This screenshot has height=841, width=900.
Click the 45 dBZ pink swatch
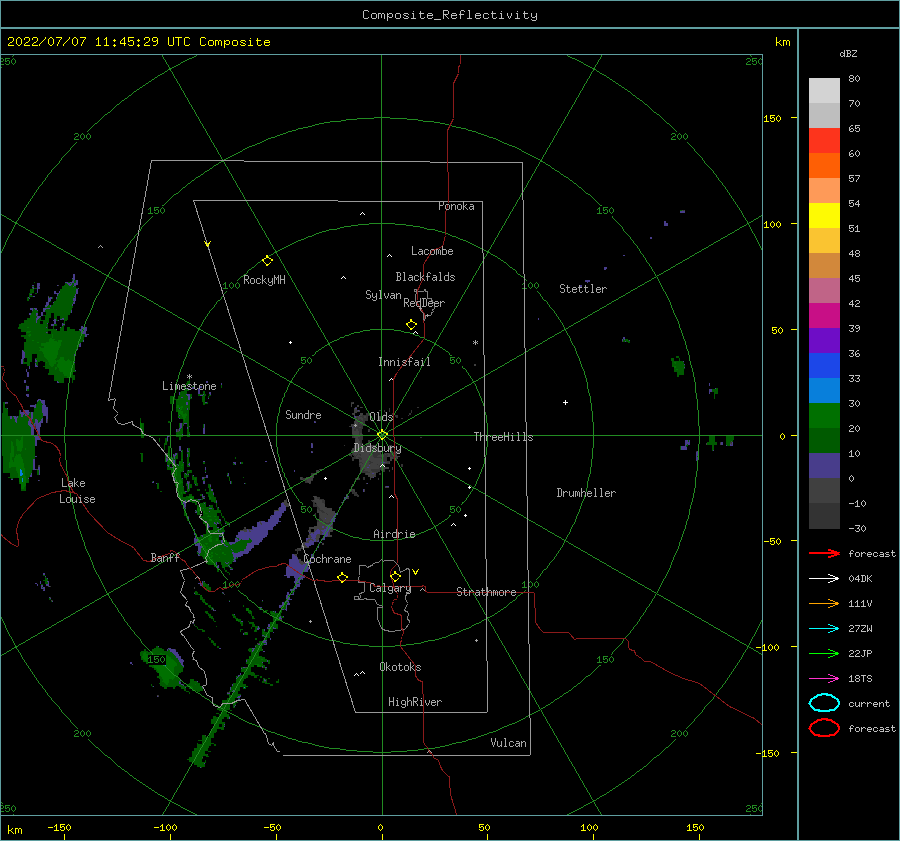(824, 290)
